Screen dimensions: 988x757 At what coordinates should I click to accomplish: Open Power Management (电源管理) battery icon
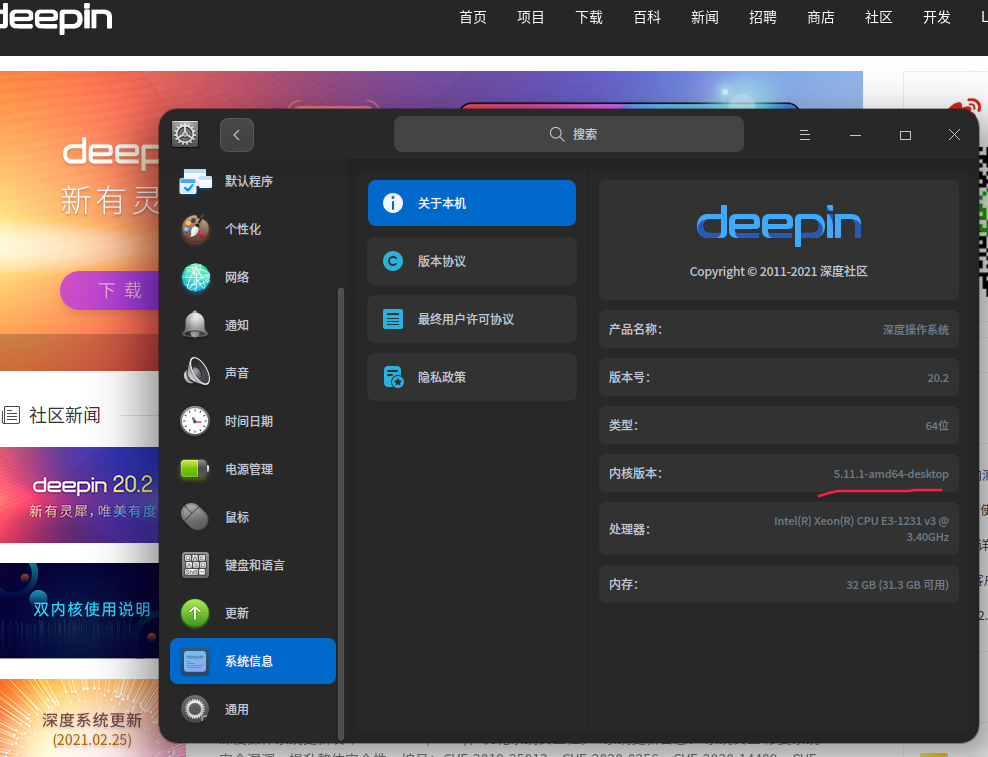coord(195,469)
